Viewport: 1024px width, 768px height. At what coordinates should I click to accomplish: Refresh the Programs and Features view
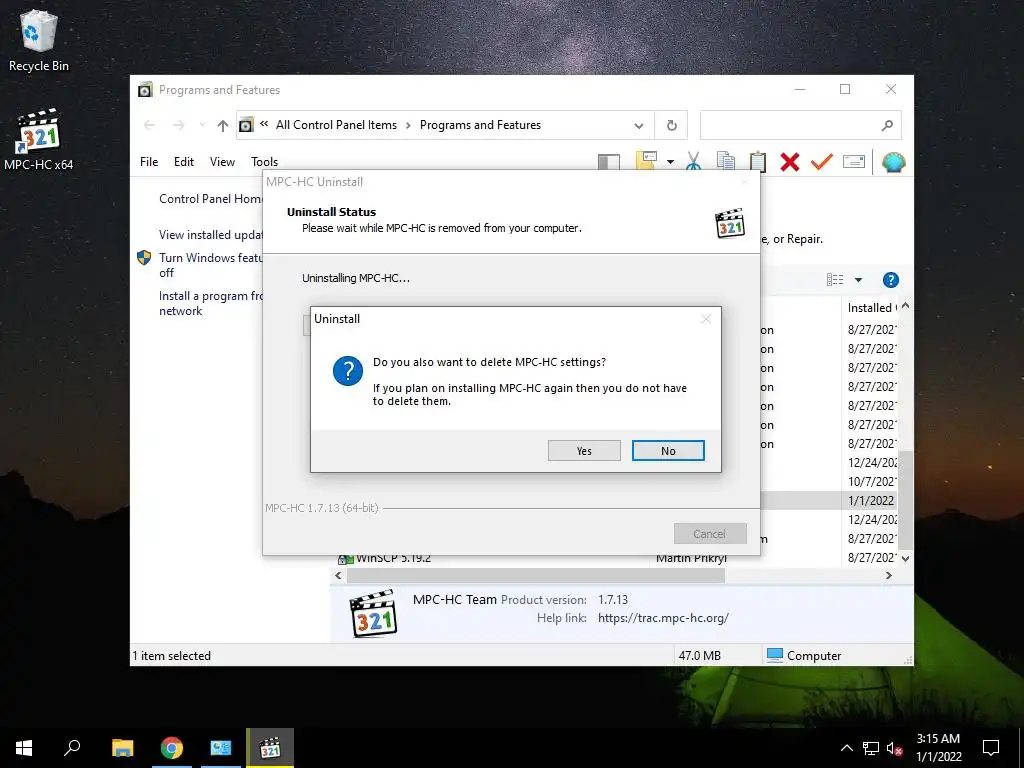(x=671, y=125)
